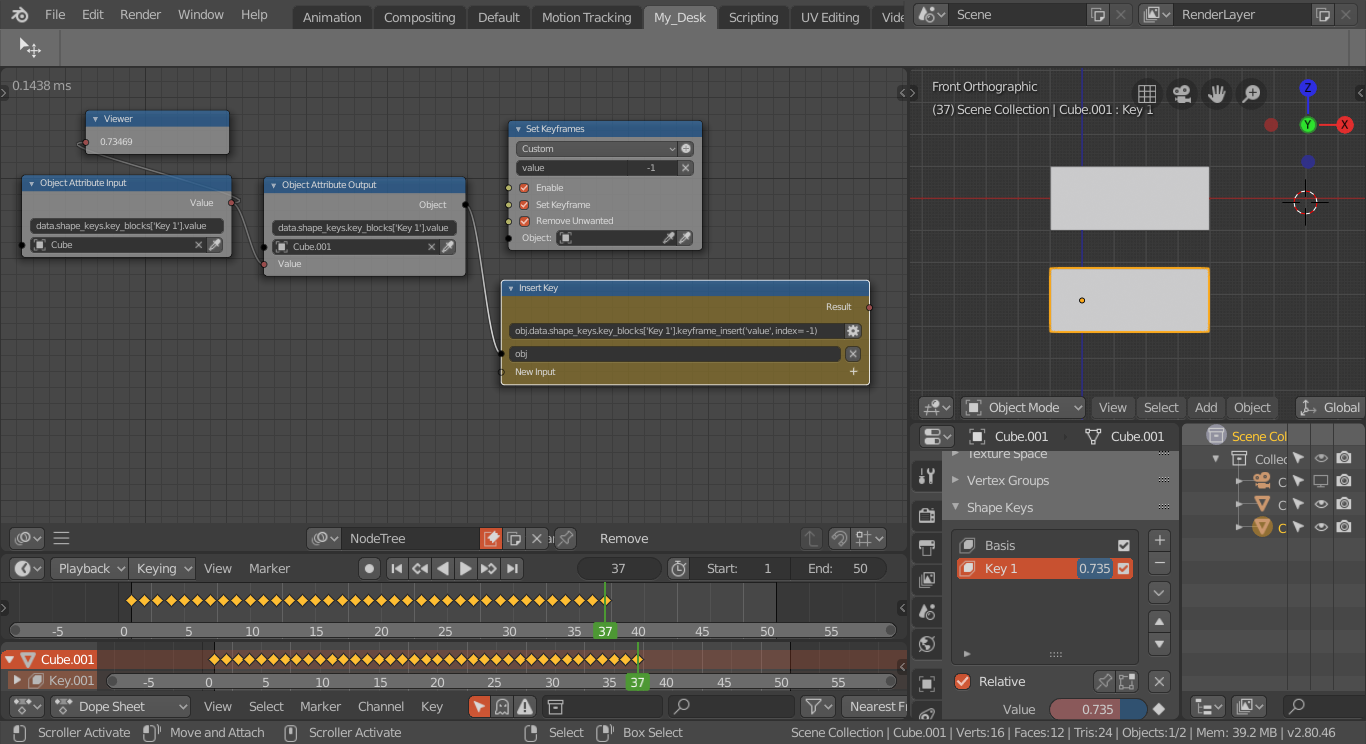This screenshot has height=744, width=1366.
Task: Open the Render menu
Action: 140,14
